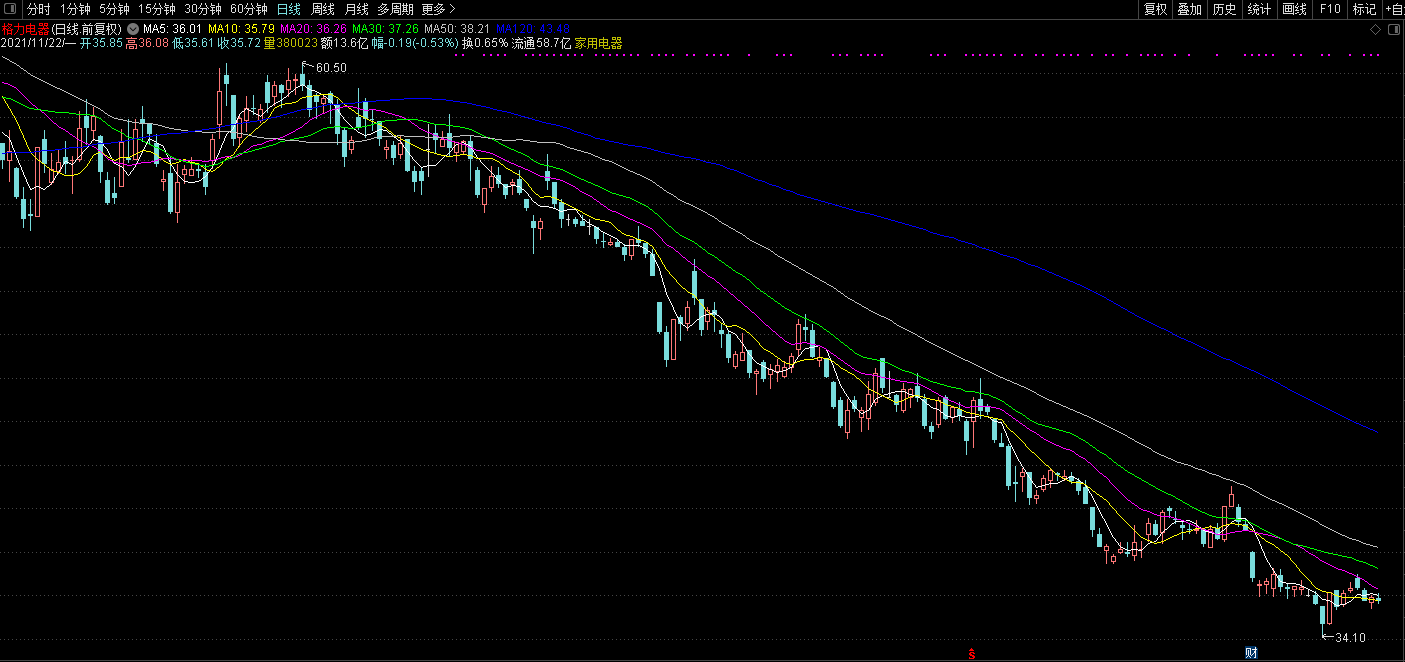Click the left panel toggle icon
Viewport: 1405px width, 662px height.
tap(9, 9)
